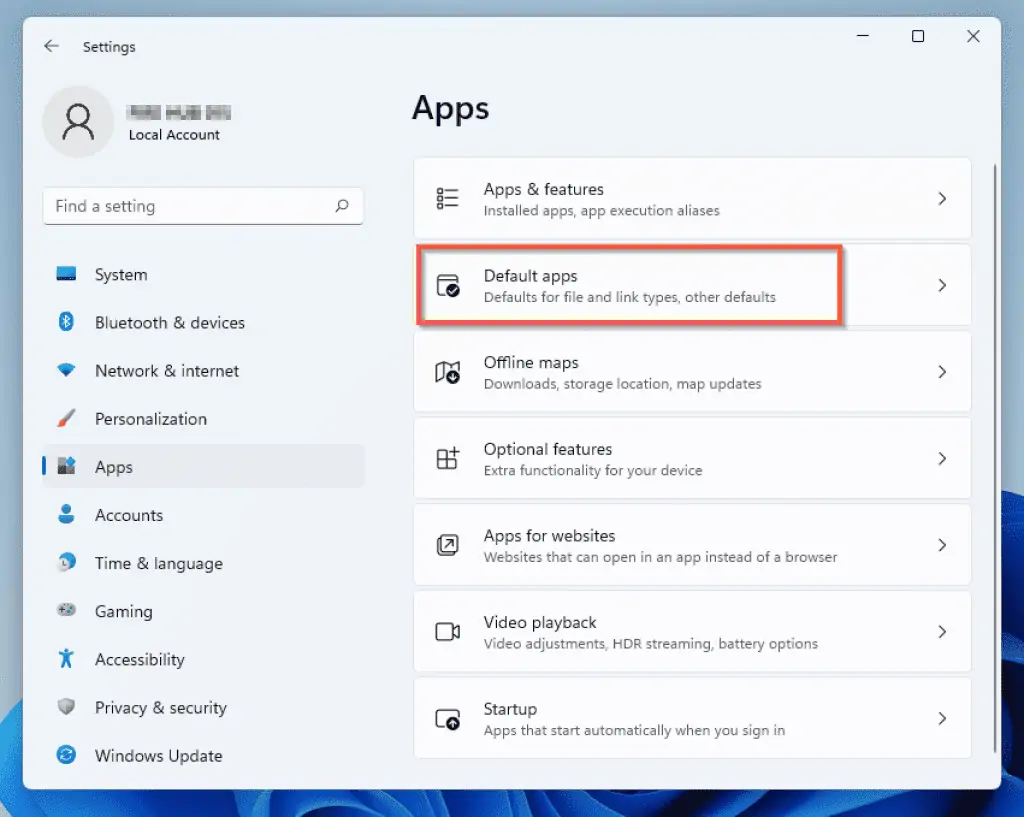
Task: Click the System monitor icon in sidebar
Action: pyautogui.click(x=66, y=274)
